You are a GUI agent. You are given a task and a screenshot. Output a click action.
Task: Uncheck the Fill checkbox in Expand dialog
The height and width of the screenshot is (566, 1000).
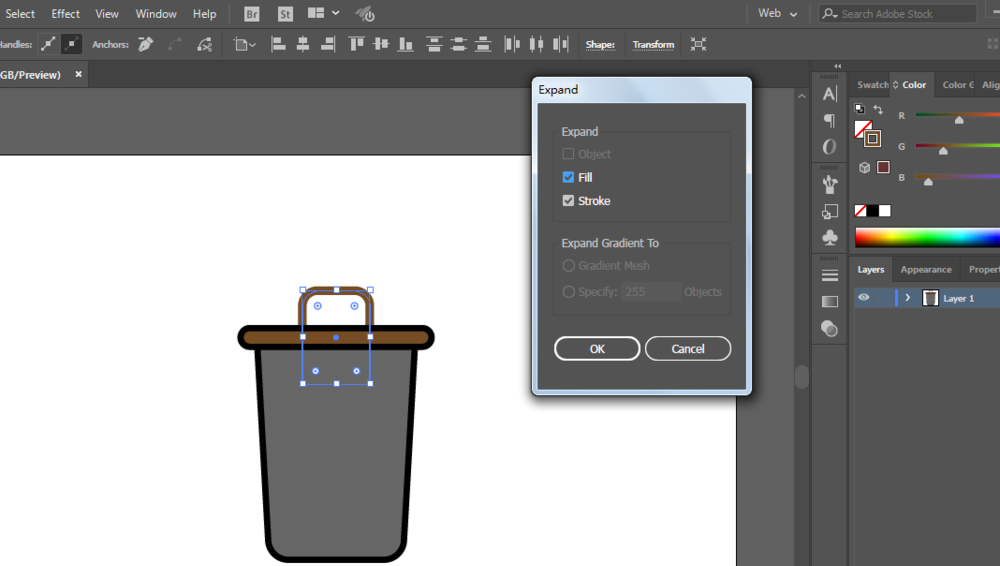coord(569,177)
